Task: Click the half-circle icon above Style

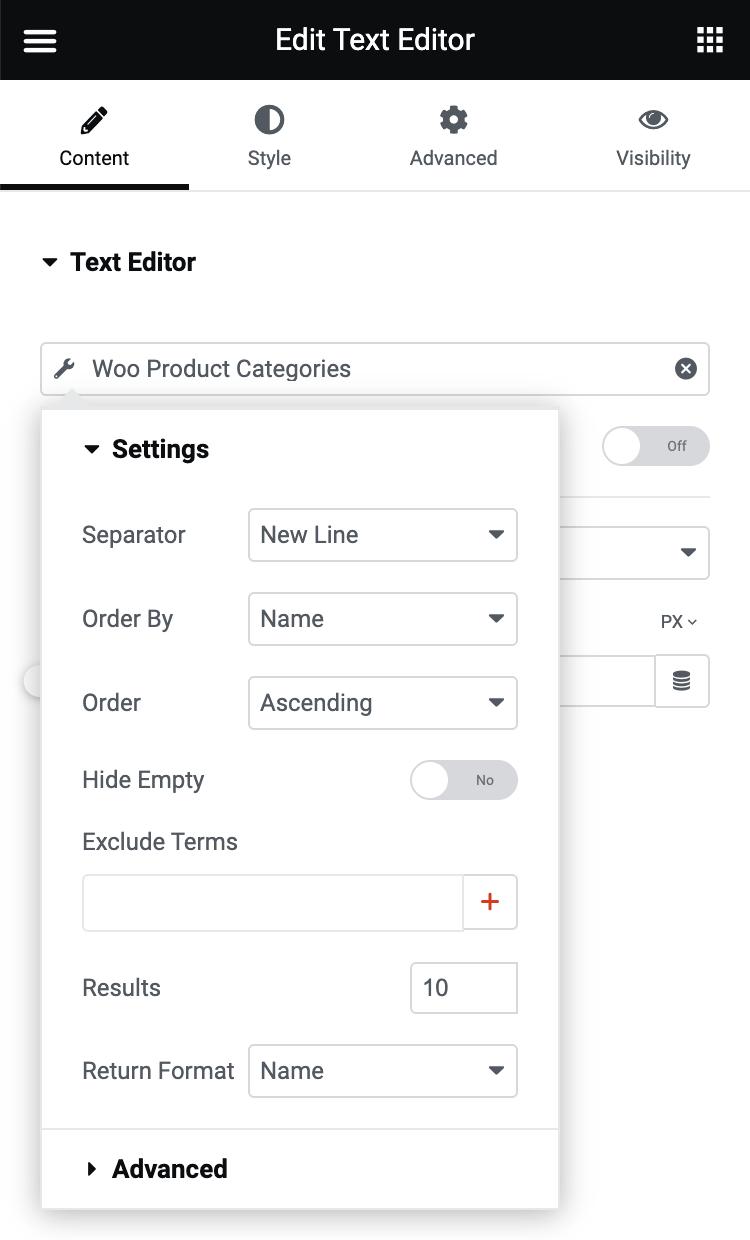Action: (269, 119)
